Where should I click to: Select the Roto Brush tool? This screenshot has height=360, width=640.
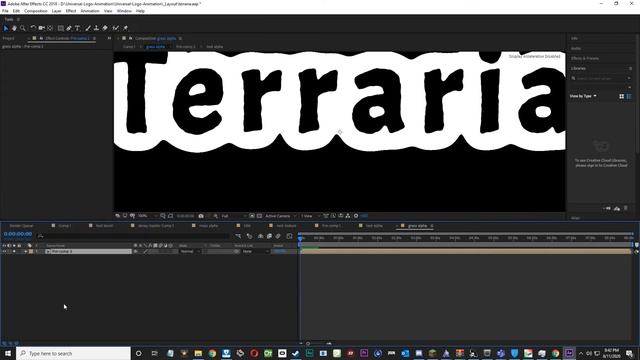pos(116,28)
